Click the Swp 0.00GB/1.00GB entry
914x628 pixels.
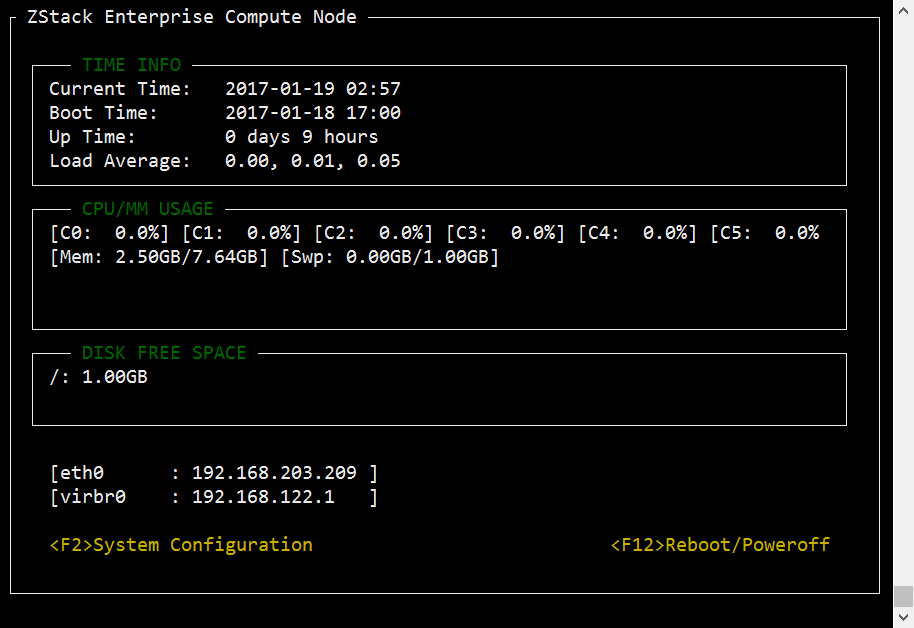[x=390, y=257]
